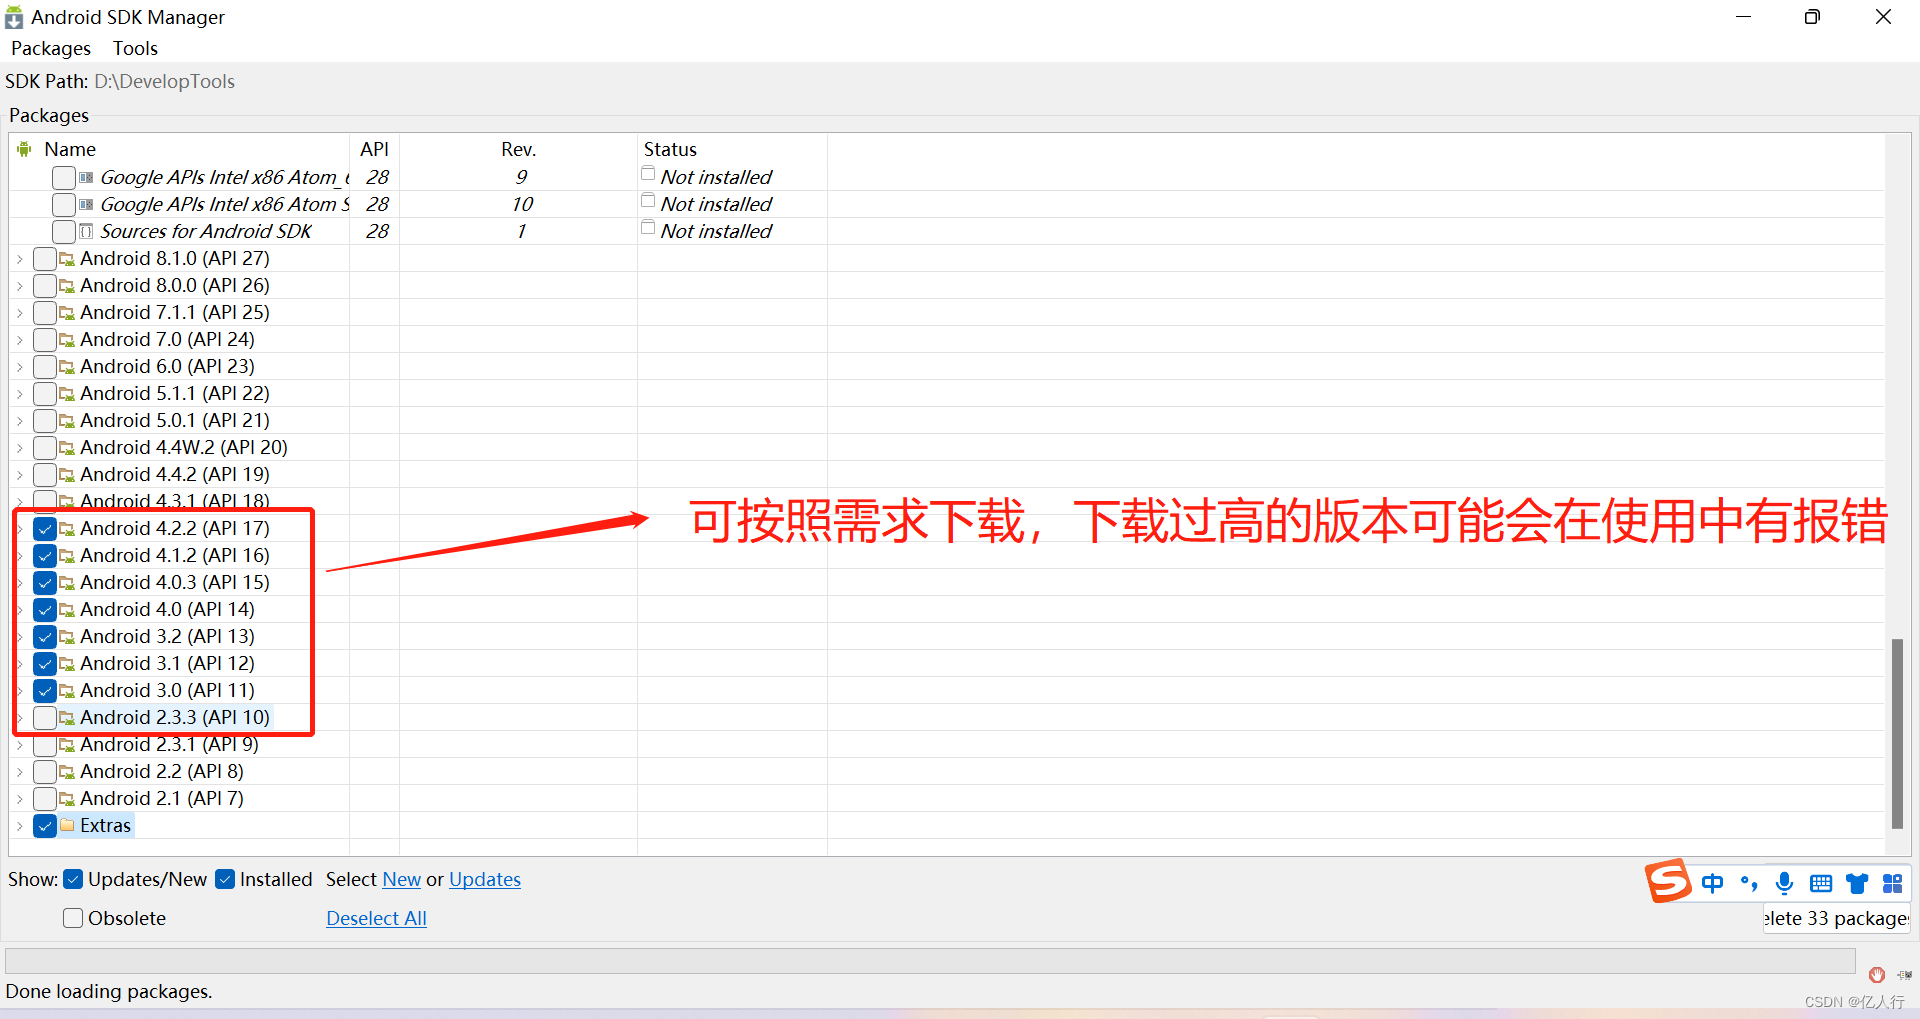Click the folder icon of Android 7.0 (API 24)

tap(67, 340)
